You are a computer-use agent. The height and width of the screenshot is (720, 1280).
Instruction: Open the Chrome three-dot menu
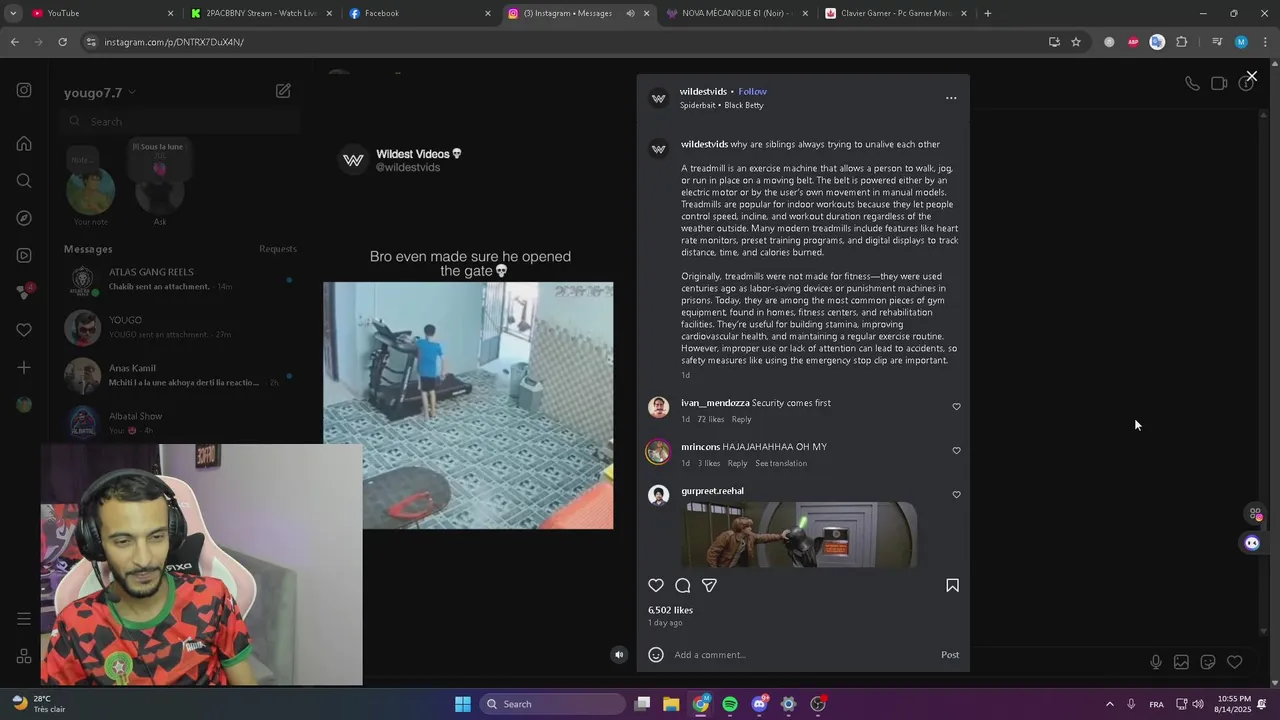point(1265,42)
